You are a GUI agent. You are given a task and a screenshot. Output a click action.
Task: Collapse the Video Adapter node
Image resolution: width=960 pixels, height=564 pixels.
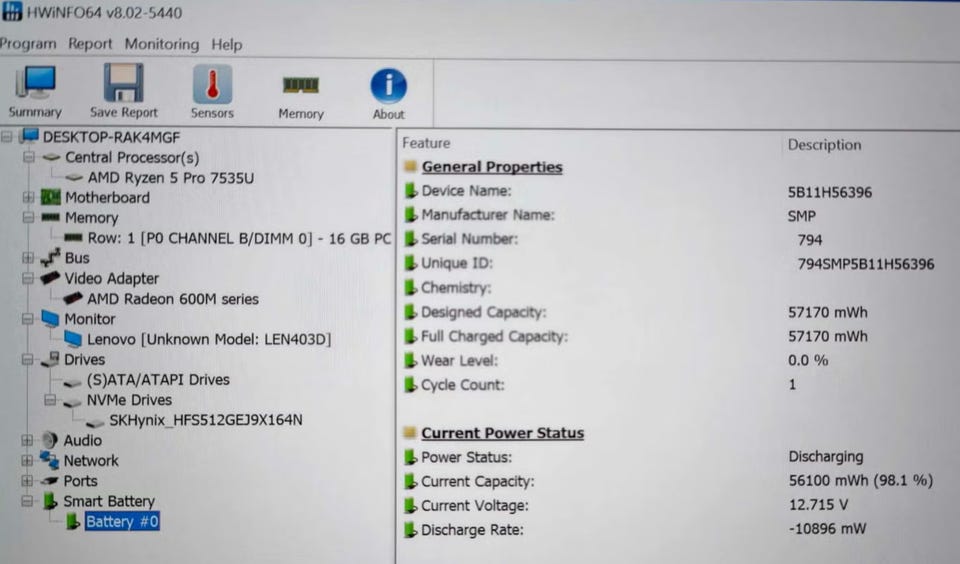pos(28,278)
